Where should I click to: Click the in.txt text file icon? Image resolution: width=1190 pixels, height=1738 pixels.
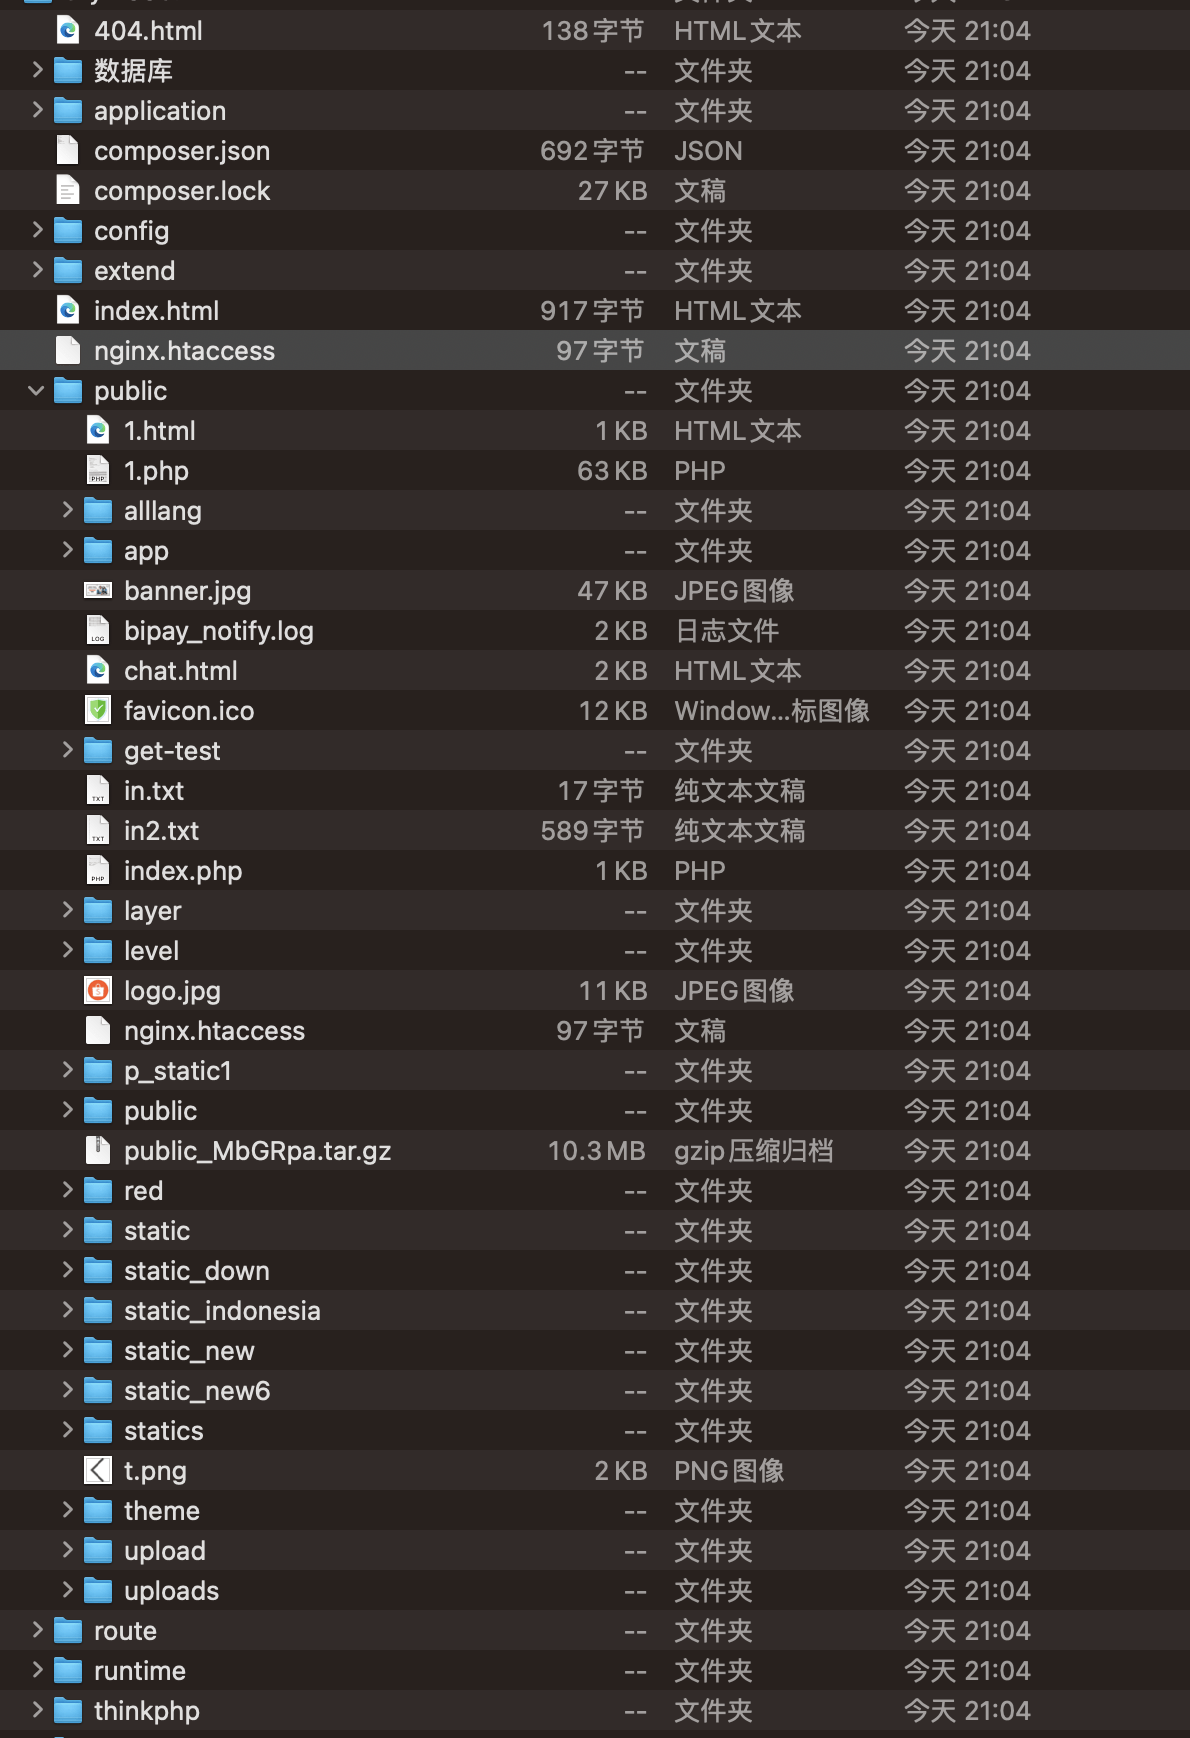(98, 791)
